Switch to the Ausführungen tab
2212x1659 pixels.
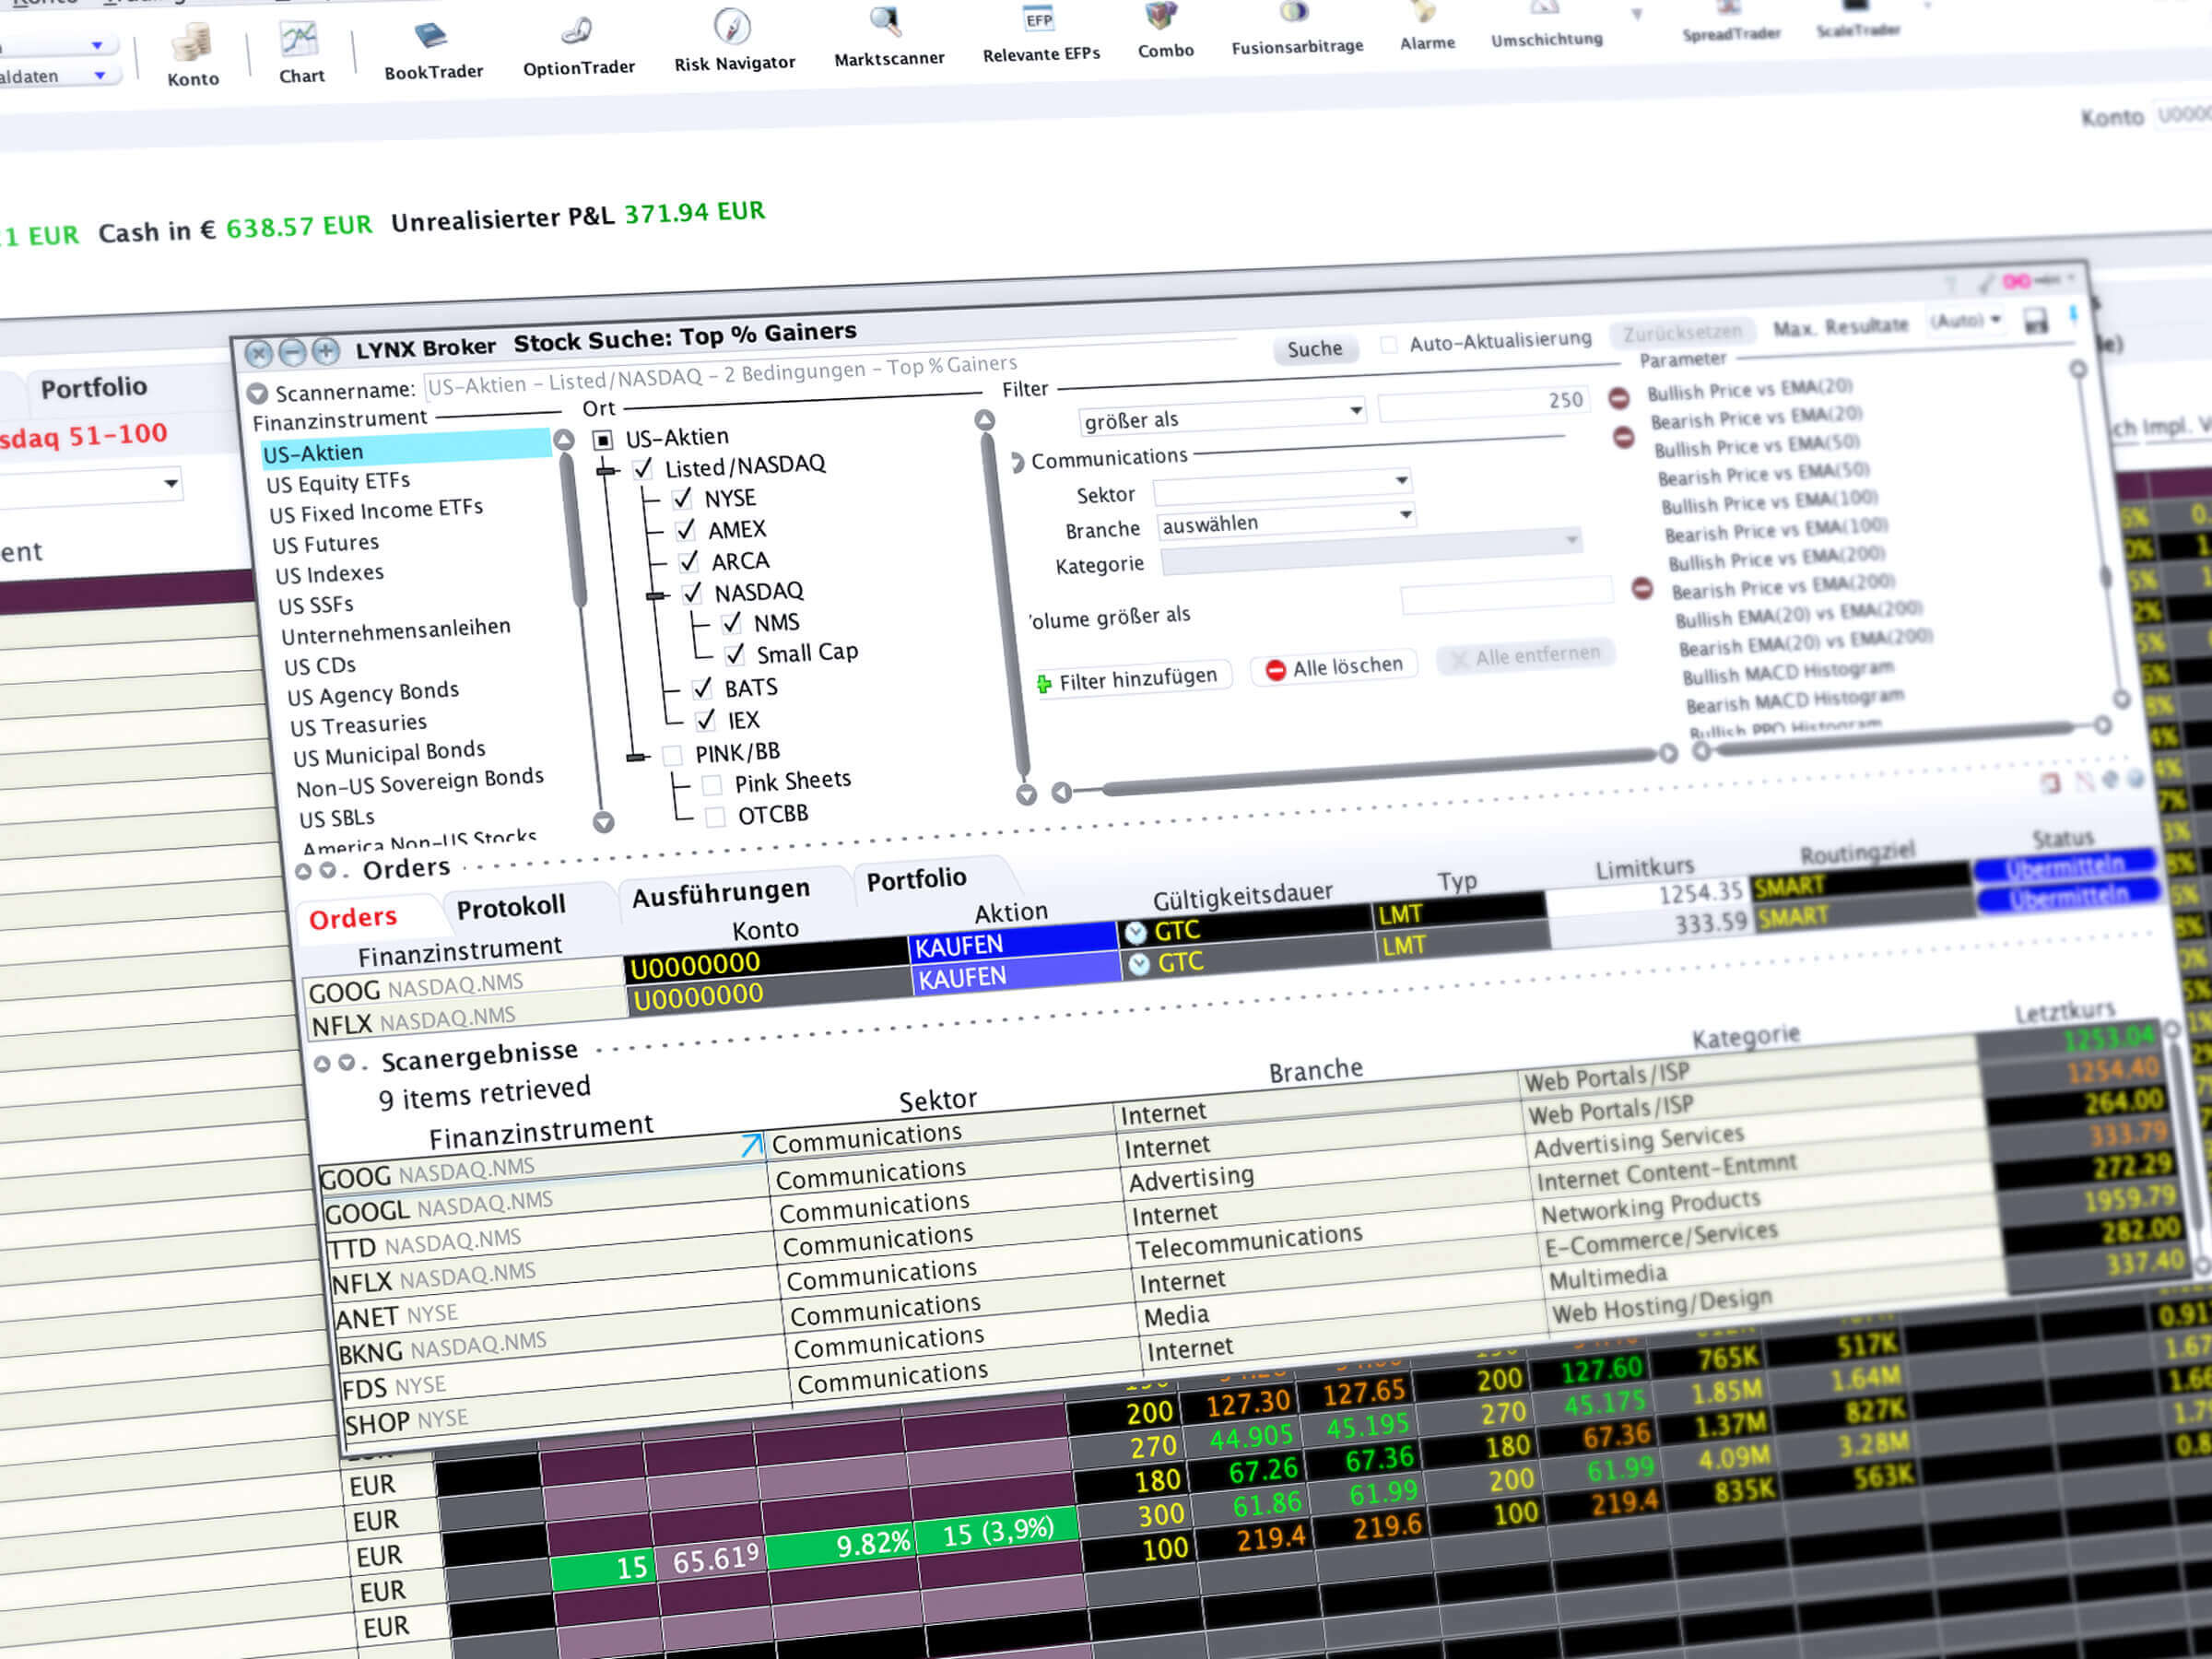[721, 892]
